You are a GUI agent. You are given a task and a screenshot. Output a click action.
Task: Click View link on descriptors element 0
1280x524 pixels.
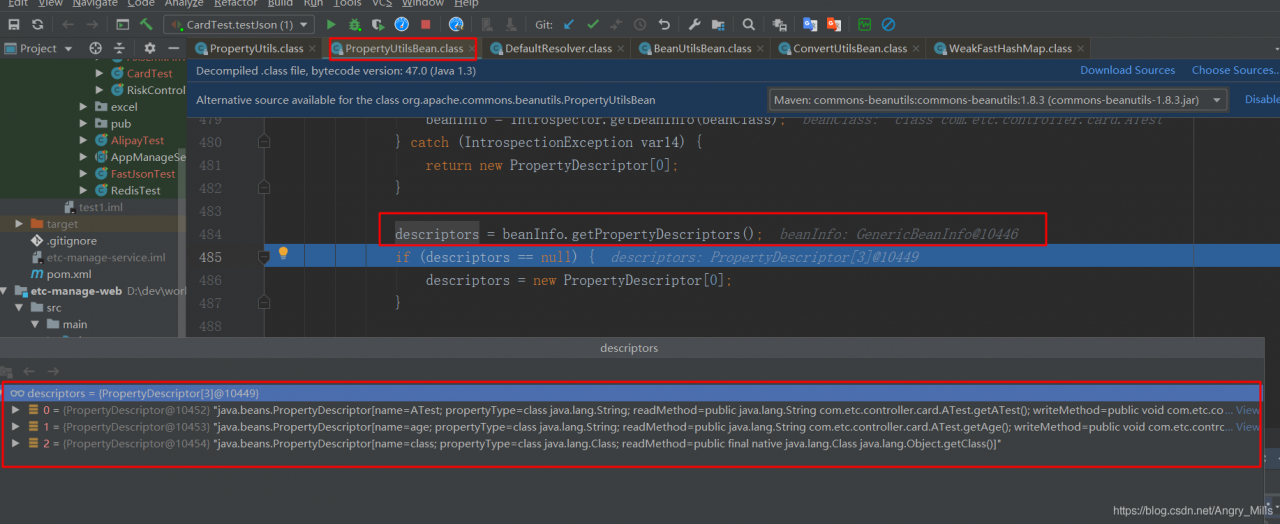click(x=1248, y=410)
